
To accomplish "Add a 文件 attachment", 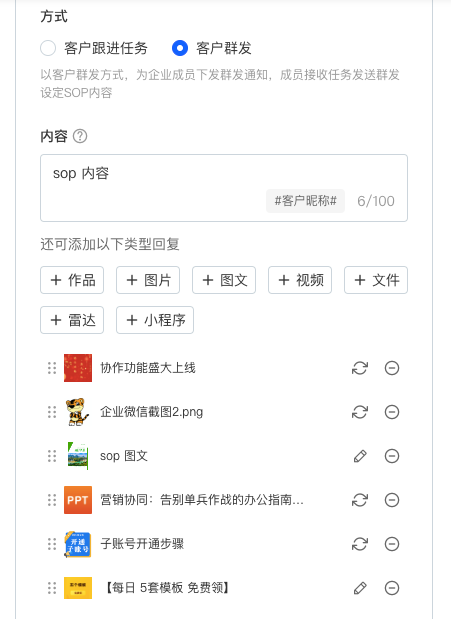I will coord(376,280).
